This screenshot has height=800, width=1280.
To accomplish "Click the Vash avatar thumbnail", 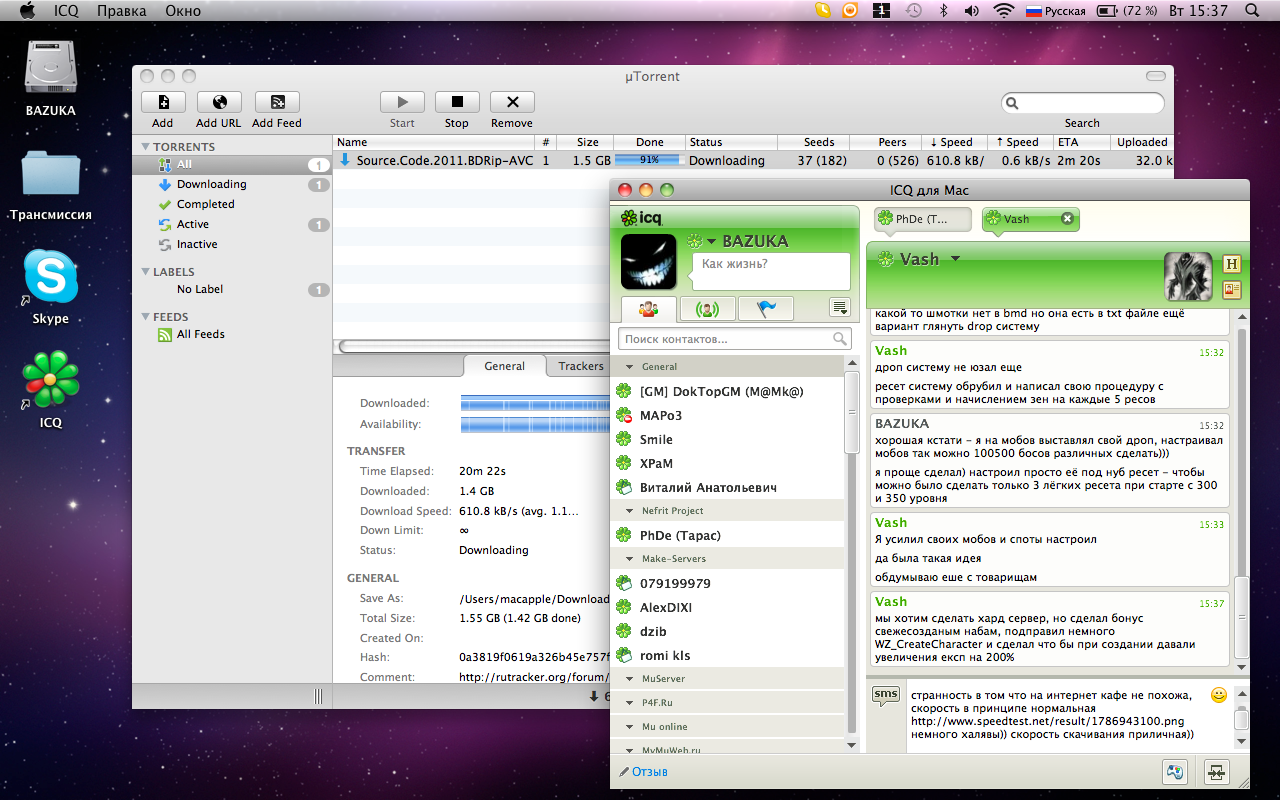I will [1189, 277].
